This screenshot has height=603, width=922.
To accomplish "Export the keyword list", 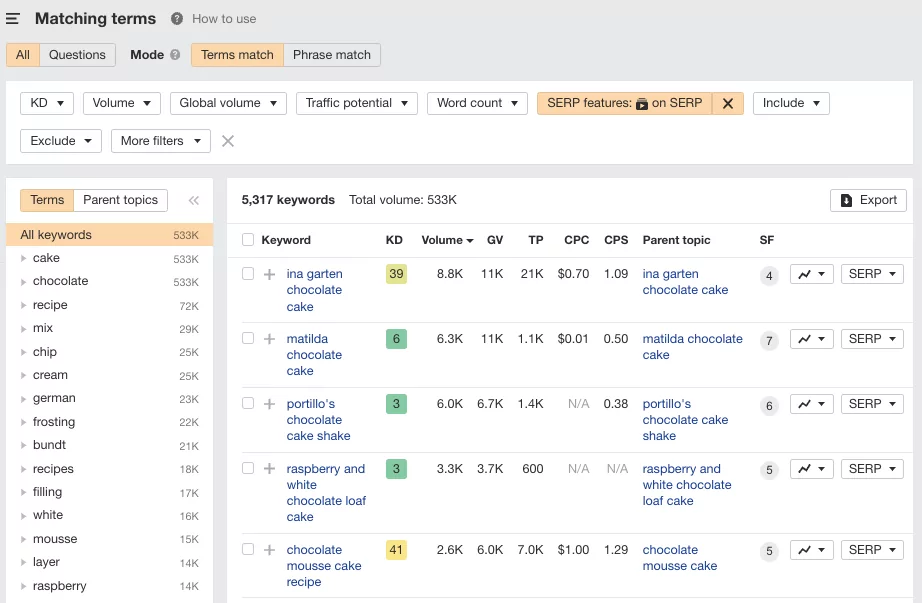I will [x=868, y=200].
